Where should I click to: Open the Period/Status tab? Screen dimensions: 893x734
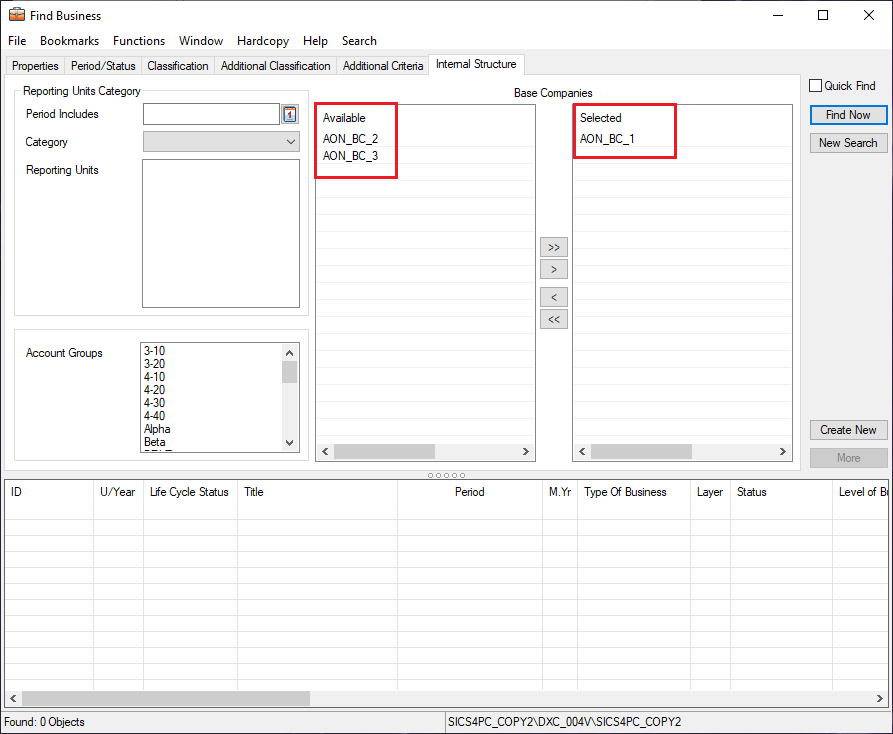point(103,66)
